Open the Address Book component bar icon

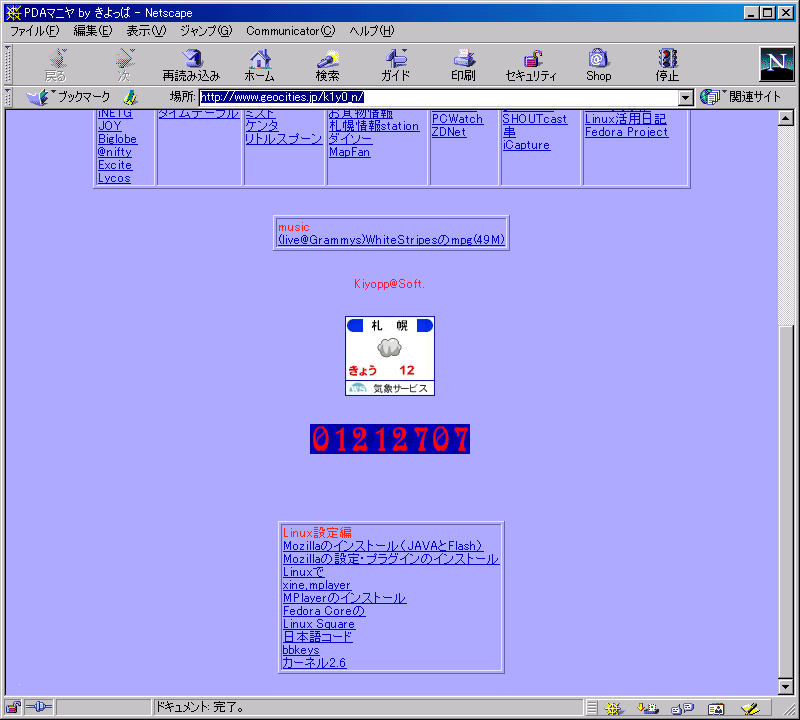716,708
